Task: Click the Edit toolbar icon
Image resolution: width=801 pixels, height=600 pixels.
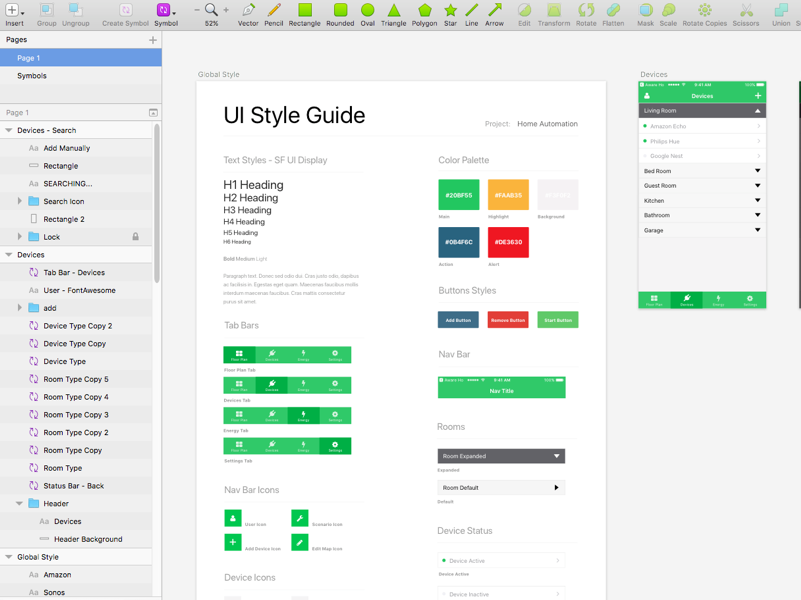Action: [524, 10]
